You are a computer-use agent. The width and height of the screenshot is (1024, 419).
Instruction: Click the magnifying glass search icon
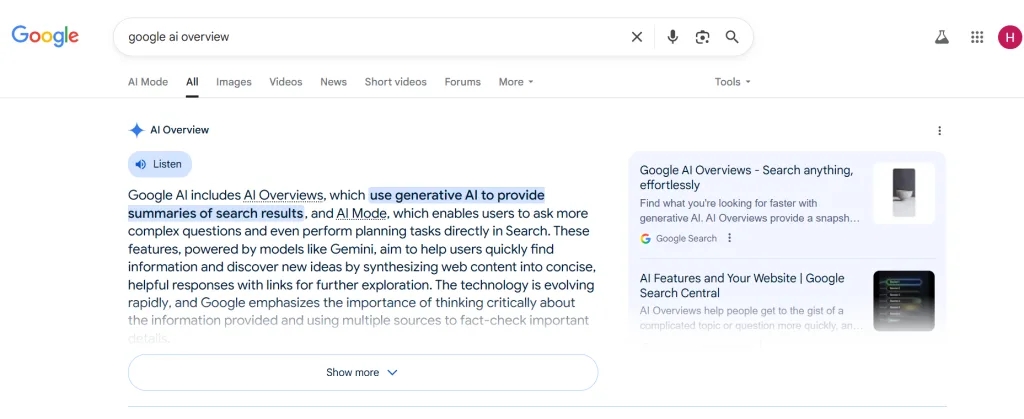coord(732,37)
